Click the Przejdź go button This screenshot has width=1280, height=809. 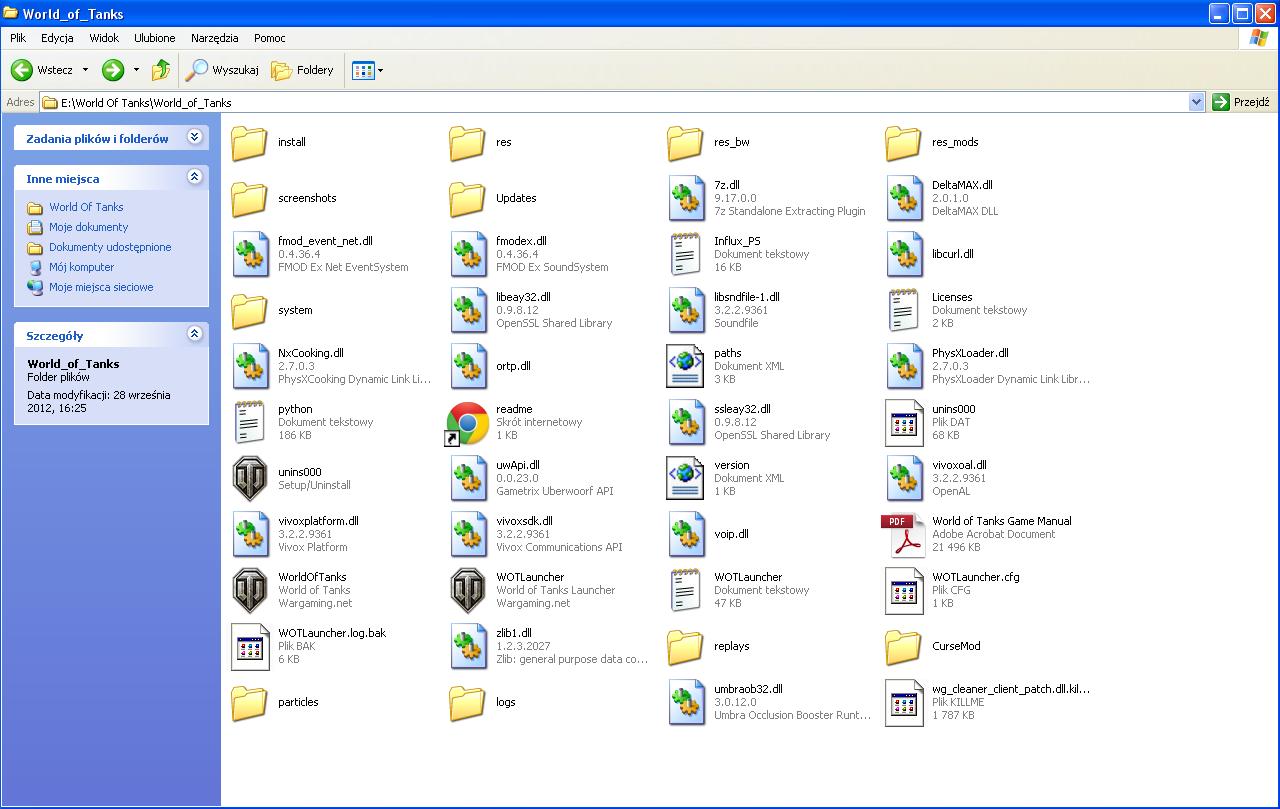coord(1240,102)
